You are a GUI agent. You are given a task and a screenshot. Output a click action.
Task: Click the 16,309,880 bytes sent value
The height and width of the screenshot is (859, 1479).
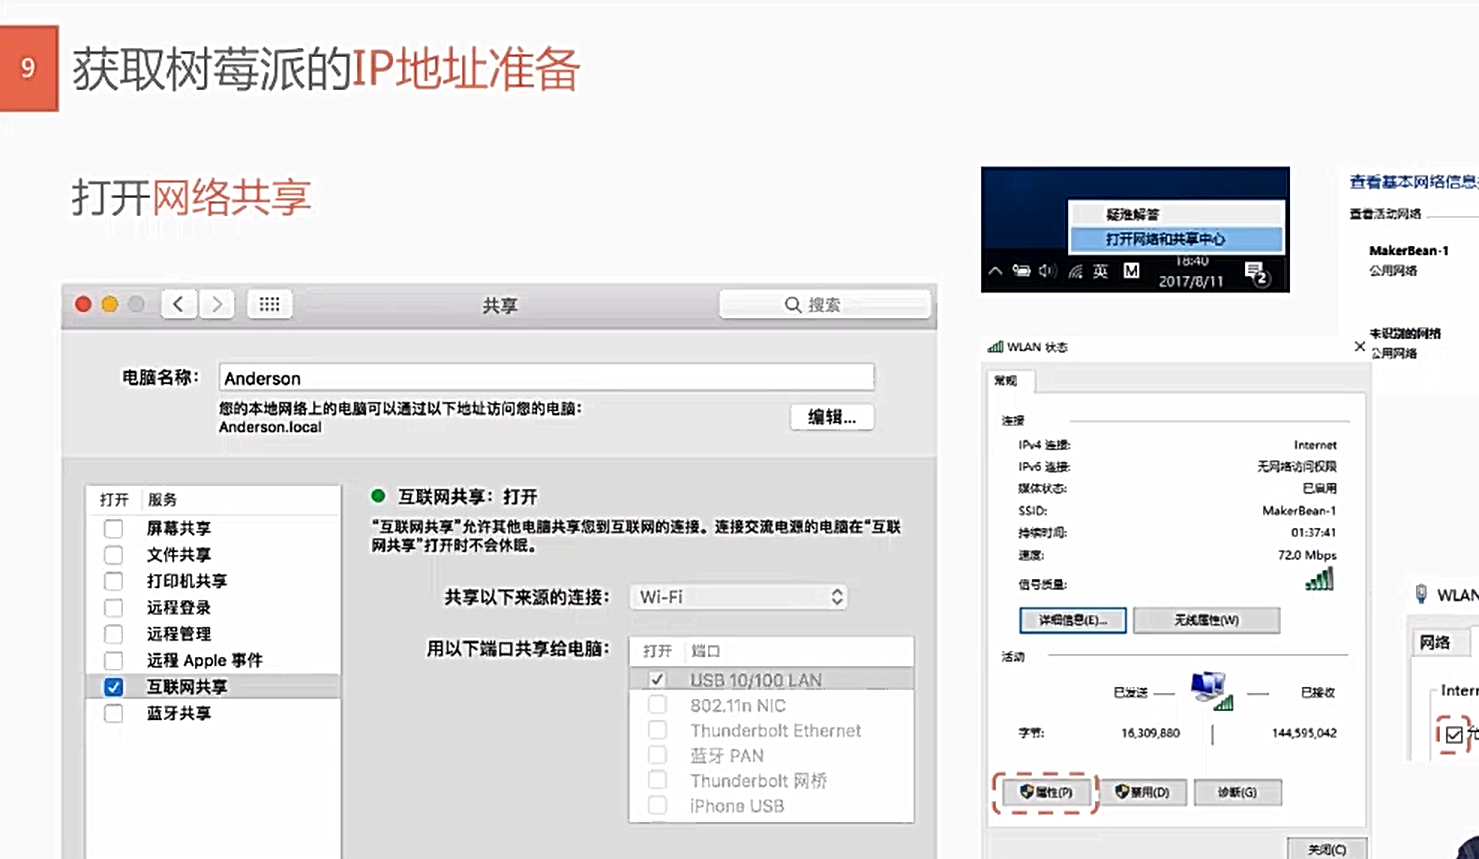tap(1150, 733)
